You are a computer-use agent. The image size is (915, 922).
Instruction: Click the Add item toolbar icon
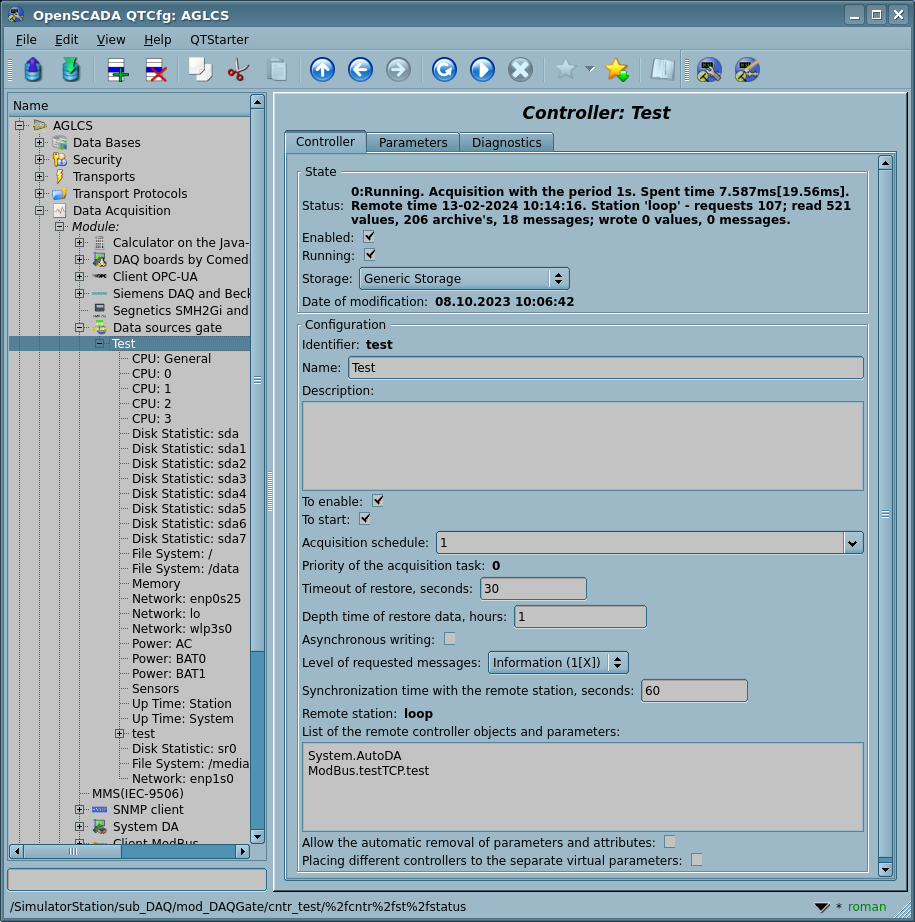[118, 69]
